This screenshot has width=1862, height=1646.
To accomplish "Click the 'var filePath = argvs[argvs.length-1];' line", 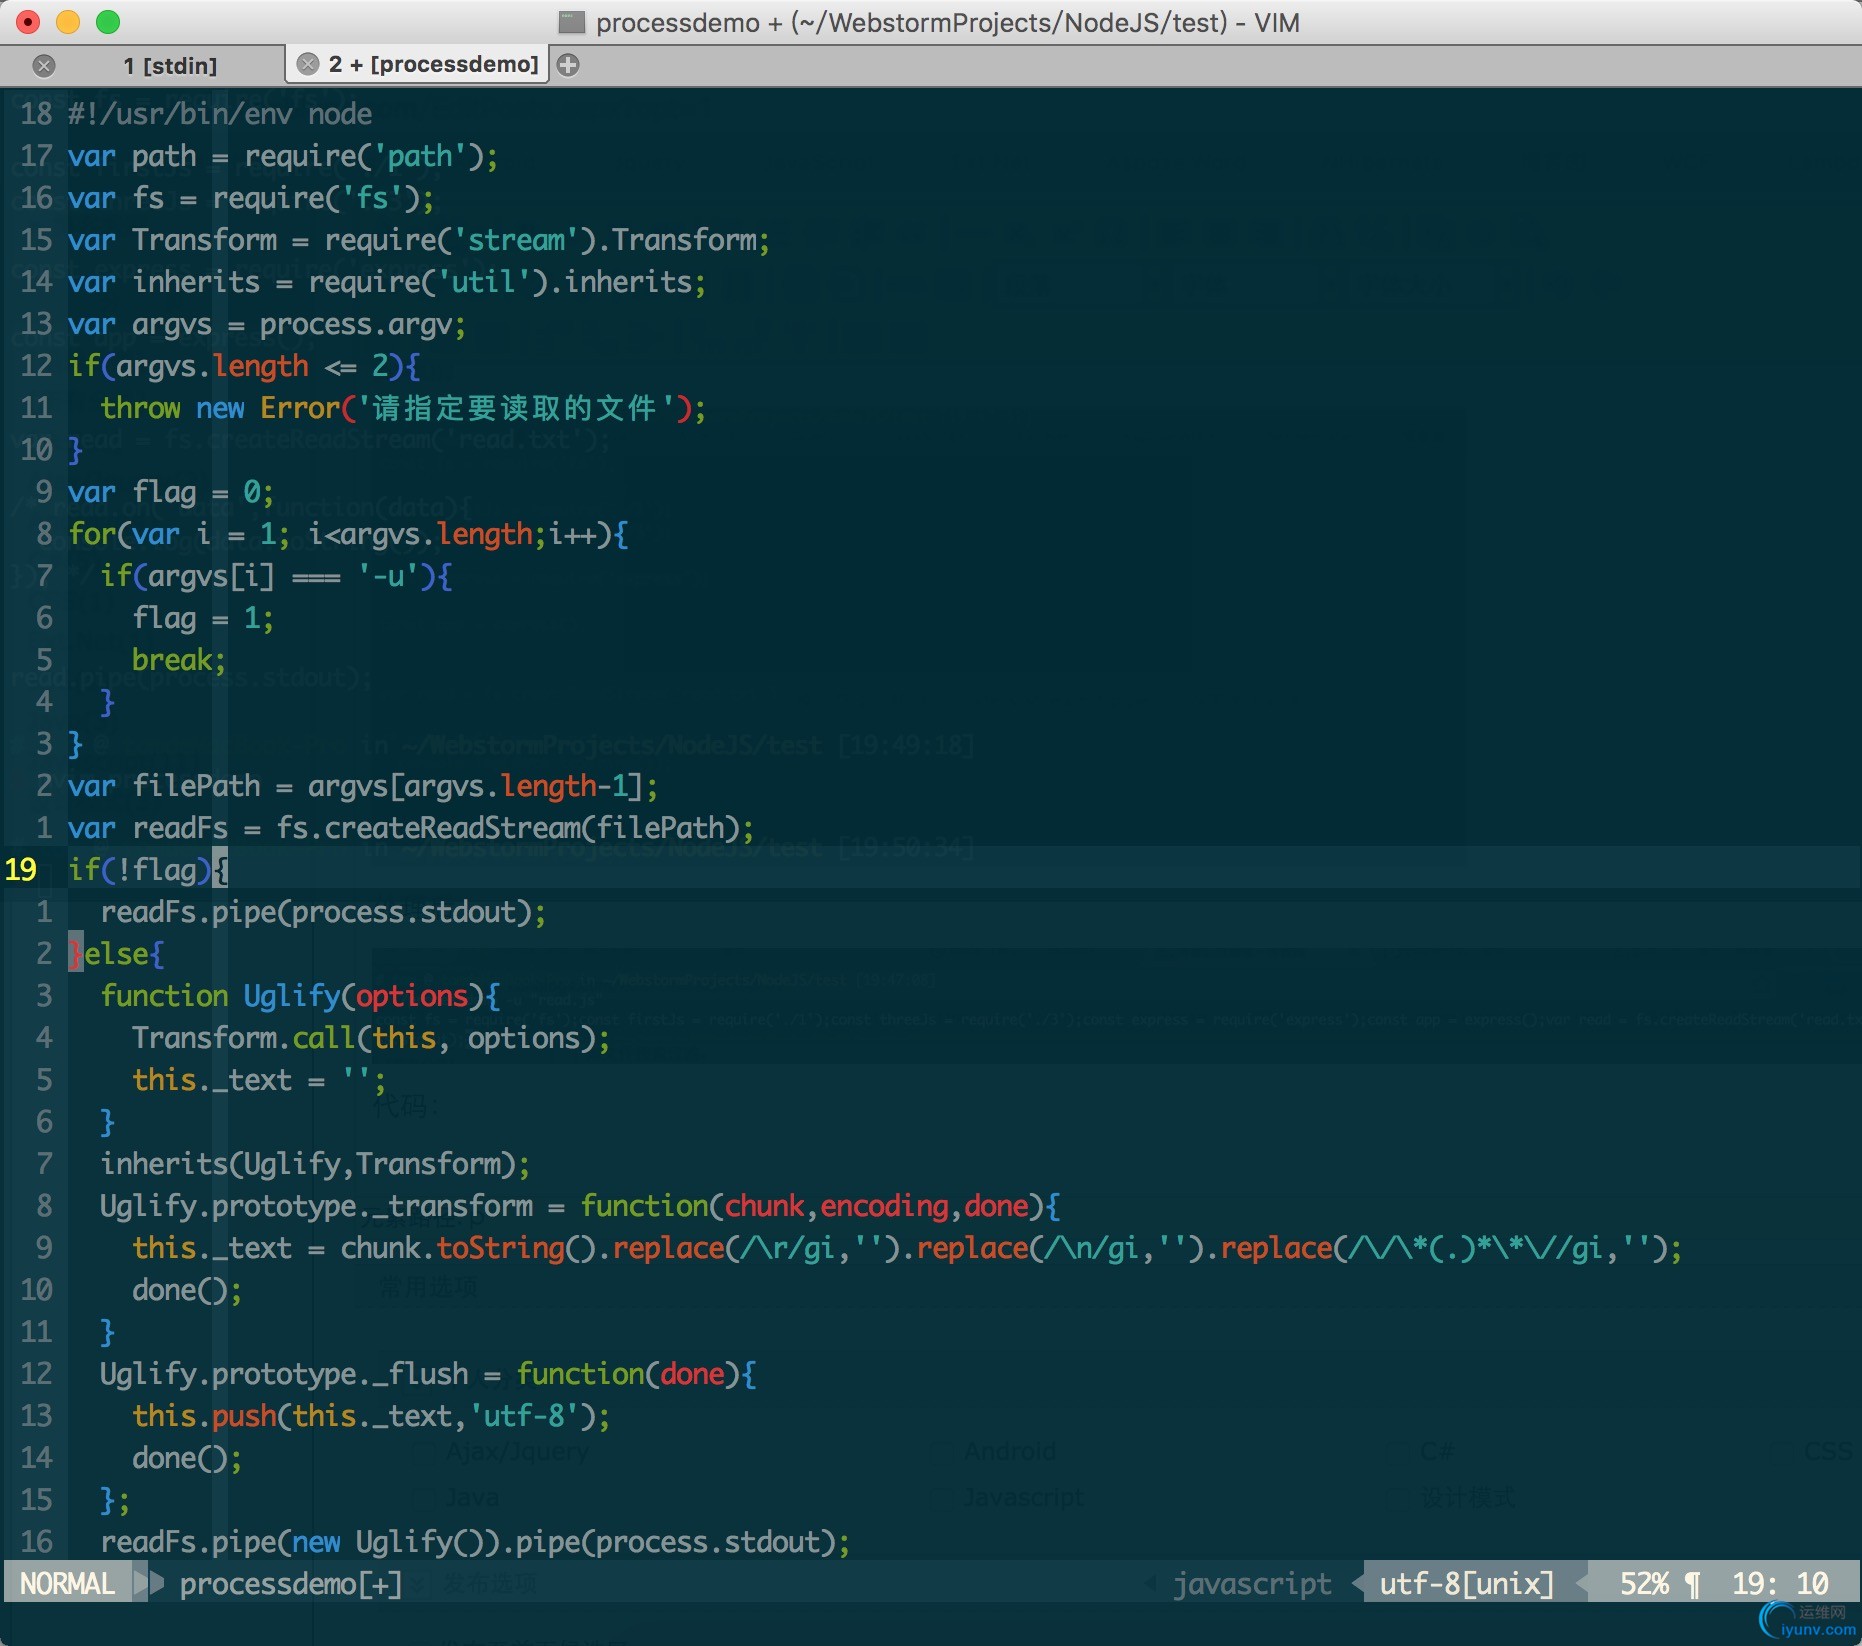I will (363, 786).
